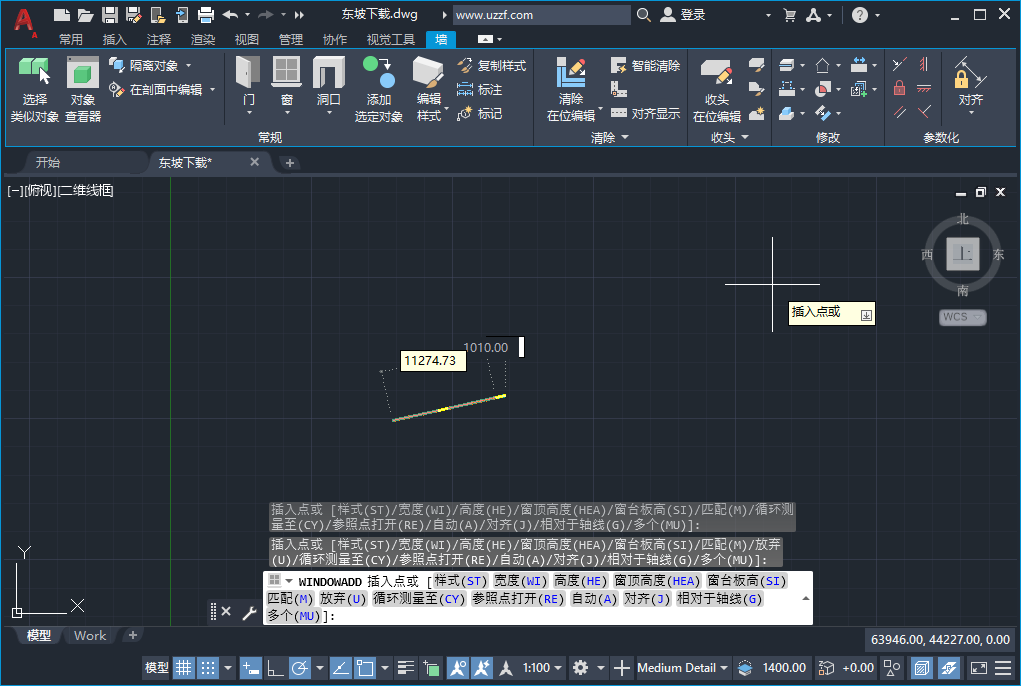Screen dimensions: 1021x686
Task: Toggle lineweight display in status bar
Action: [406, 668]
